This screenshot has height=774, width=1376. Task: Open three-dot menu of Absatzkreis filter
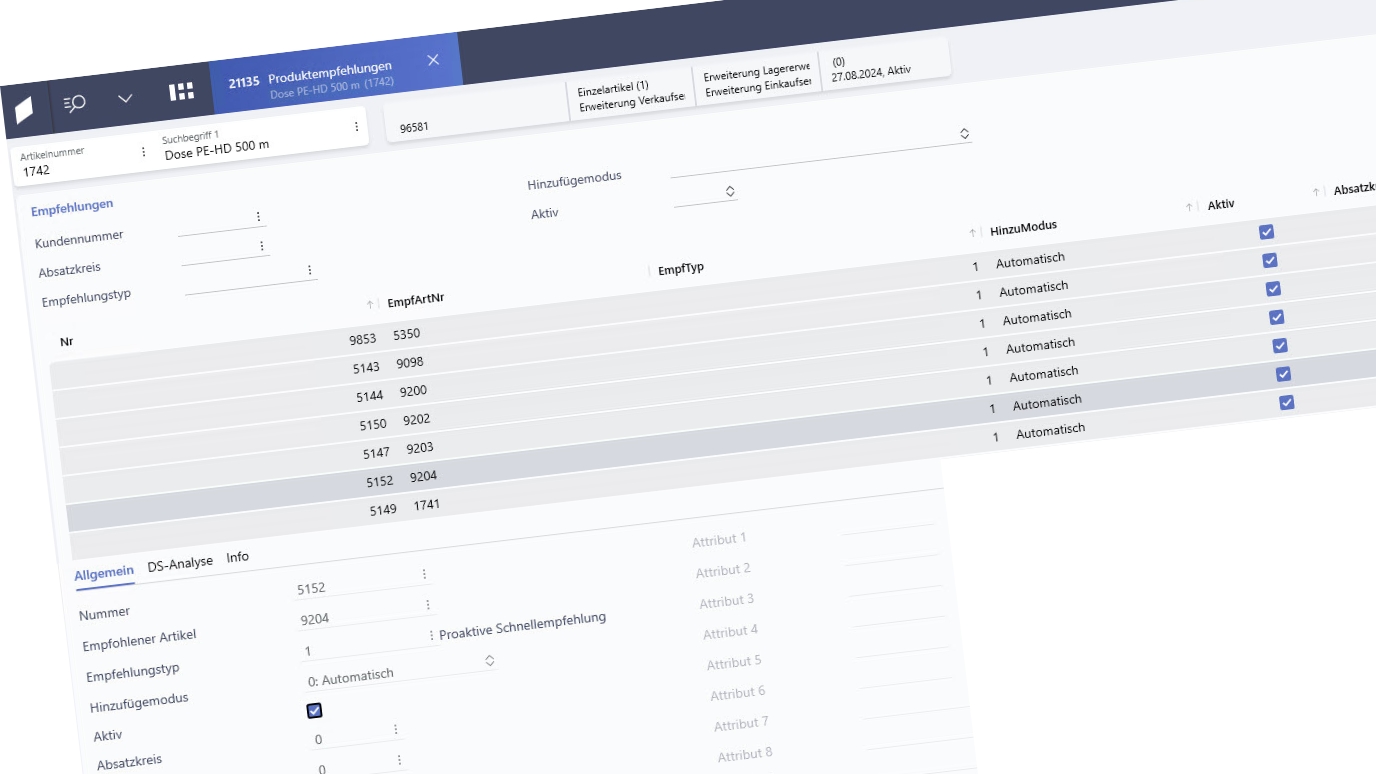pyautogui.click(x=262, y=246)
